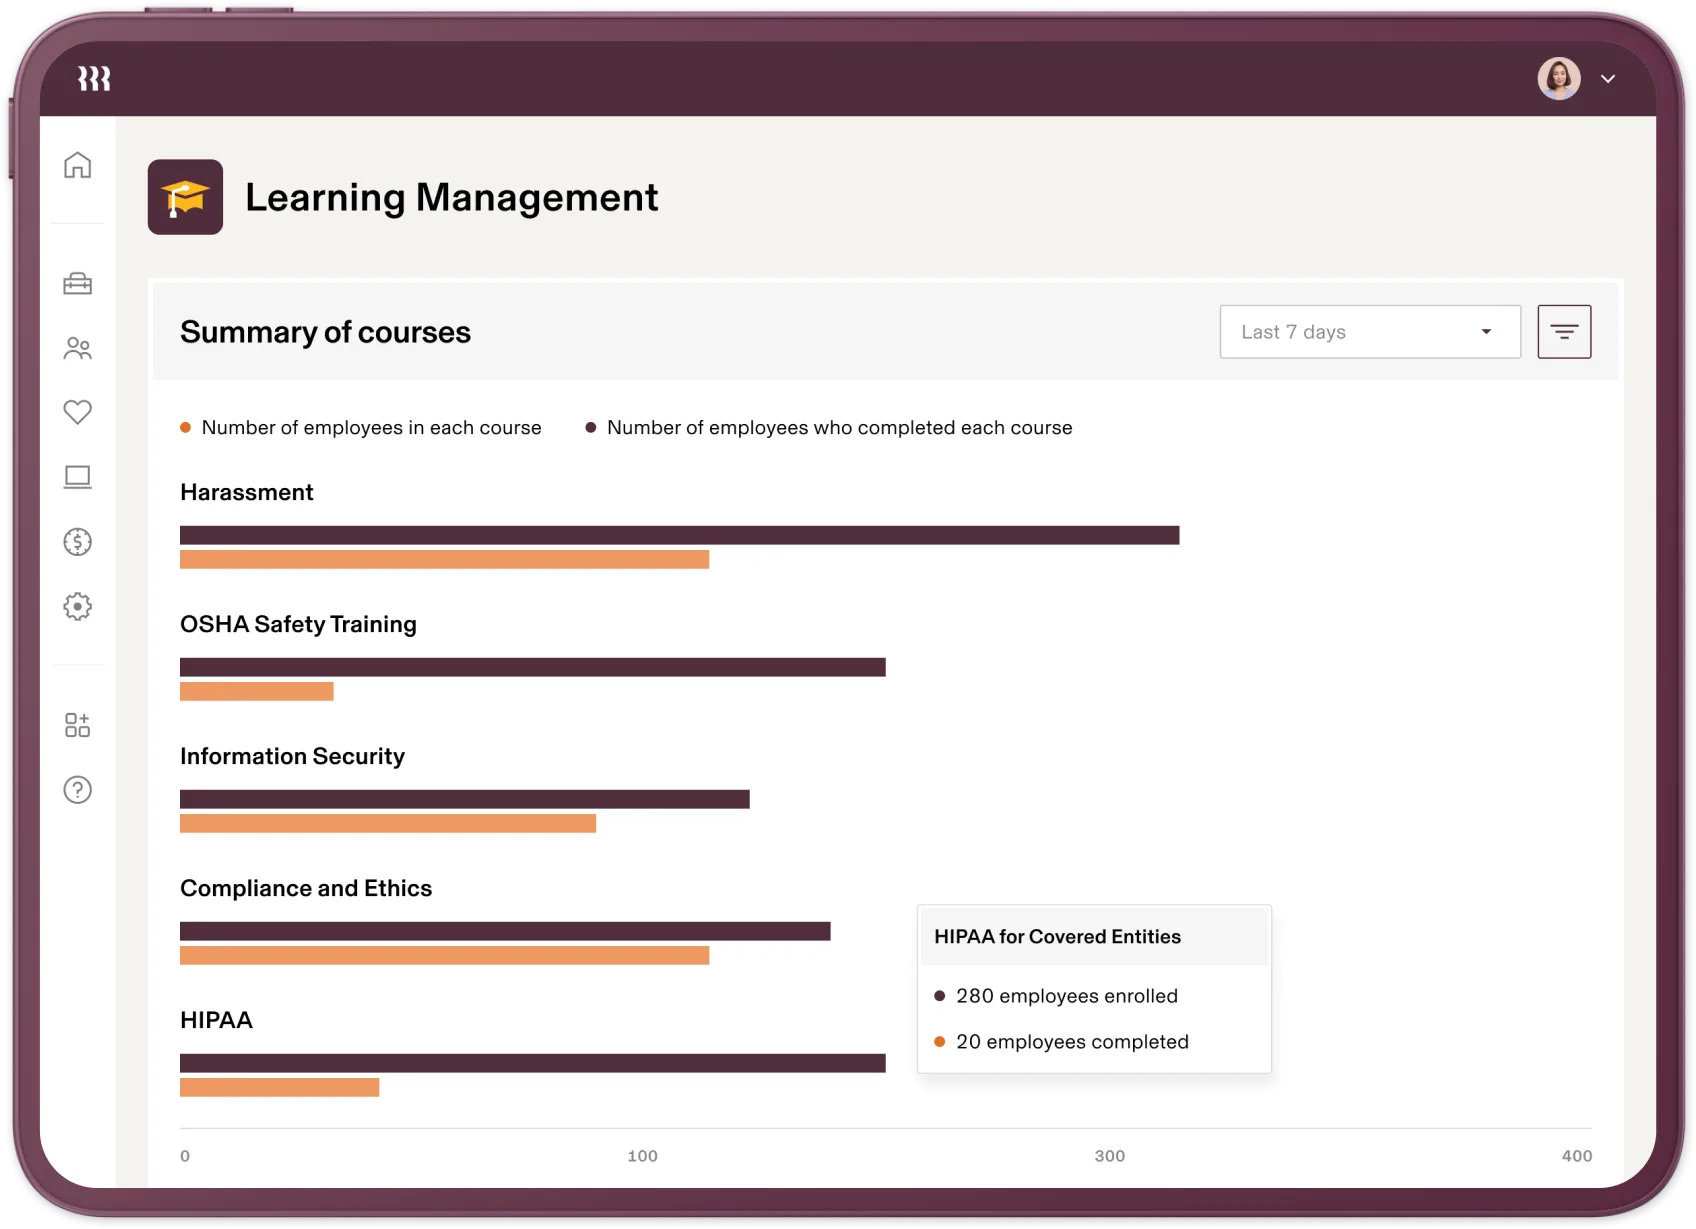
Task: Expand the chevron next to profile avatar
Action: pos(1608,79)
